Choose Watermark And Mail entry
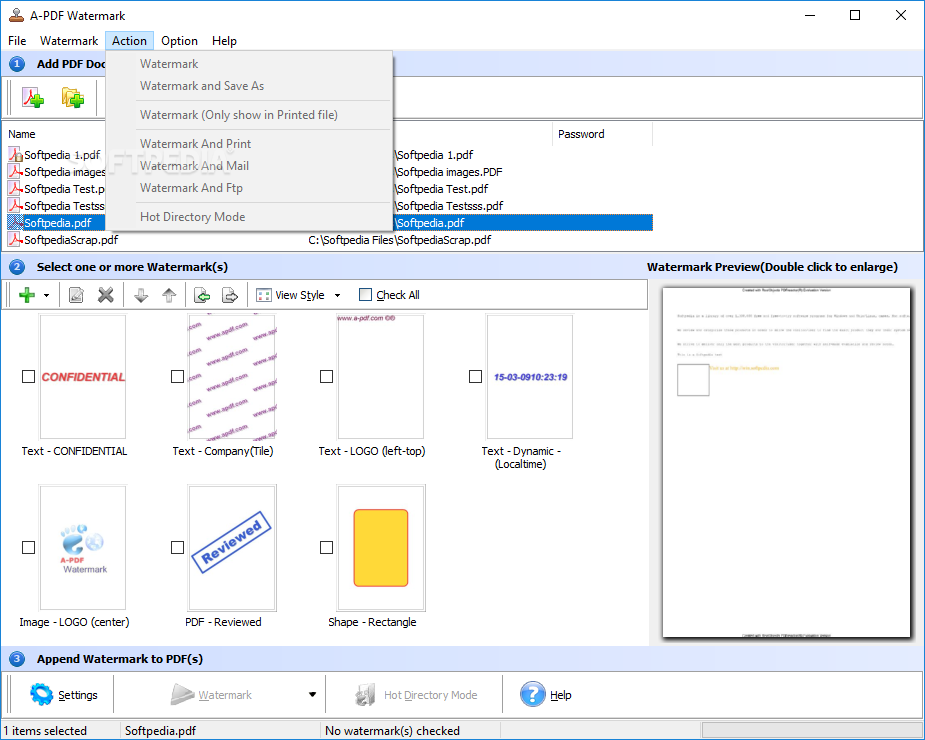This screenshot has height=740, width=925. pos(249,166)
